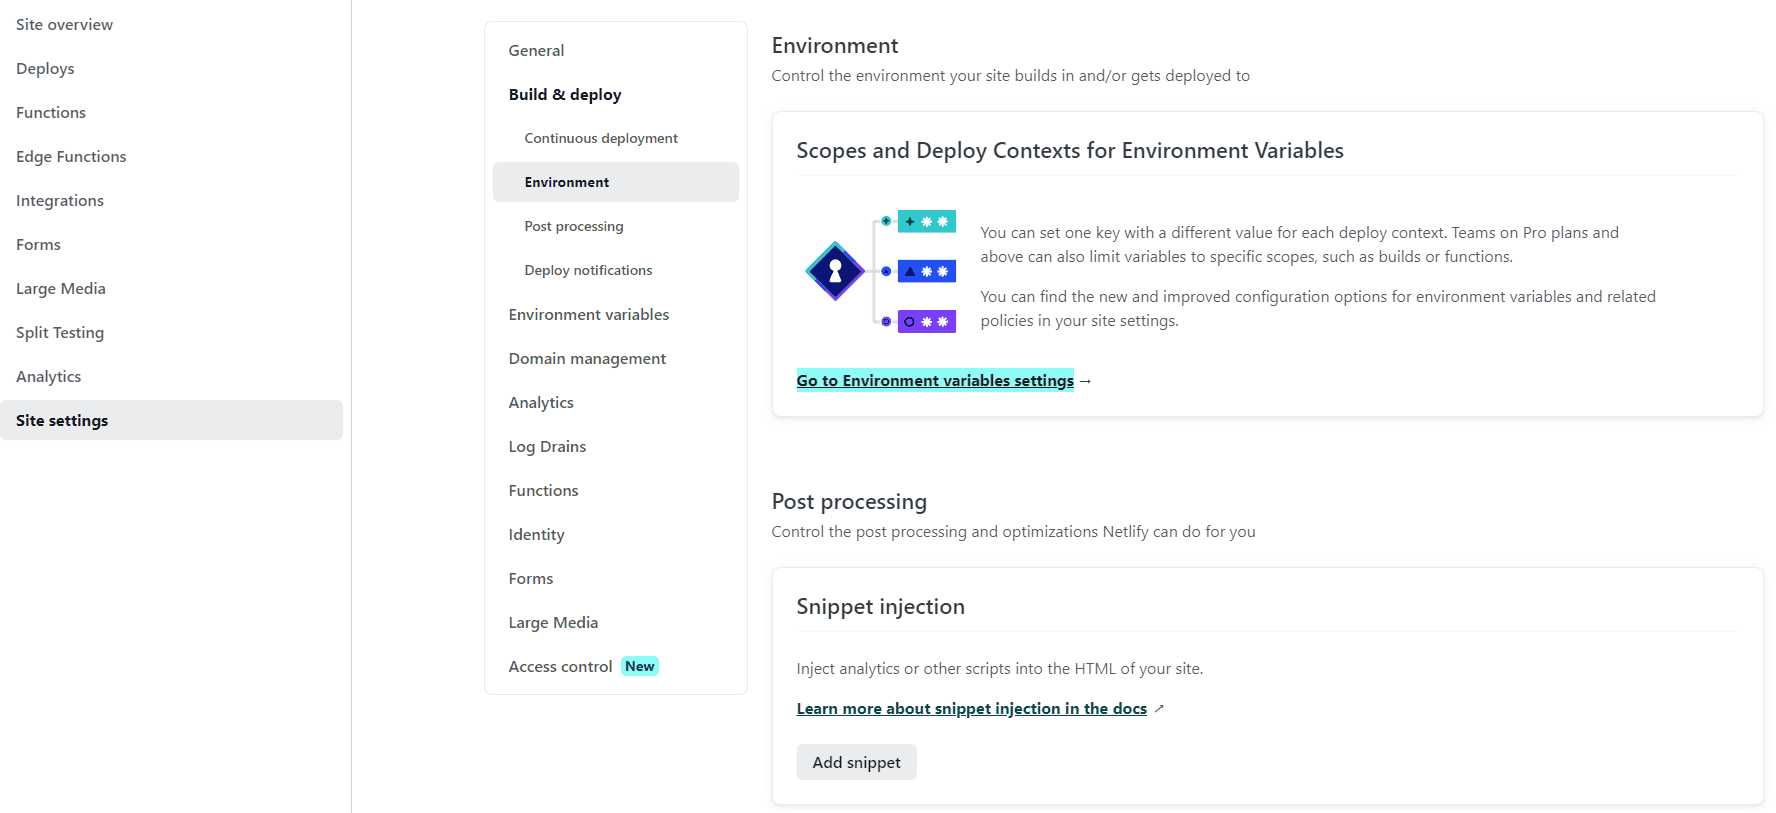
Task: Open General settings section
Action: coord(536,50)
